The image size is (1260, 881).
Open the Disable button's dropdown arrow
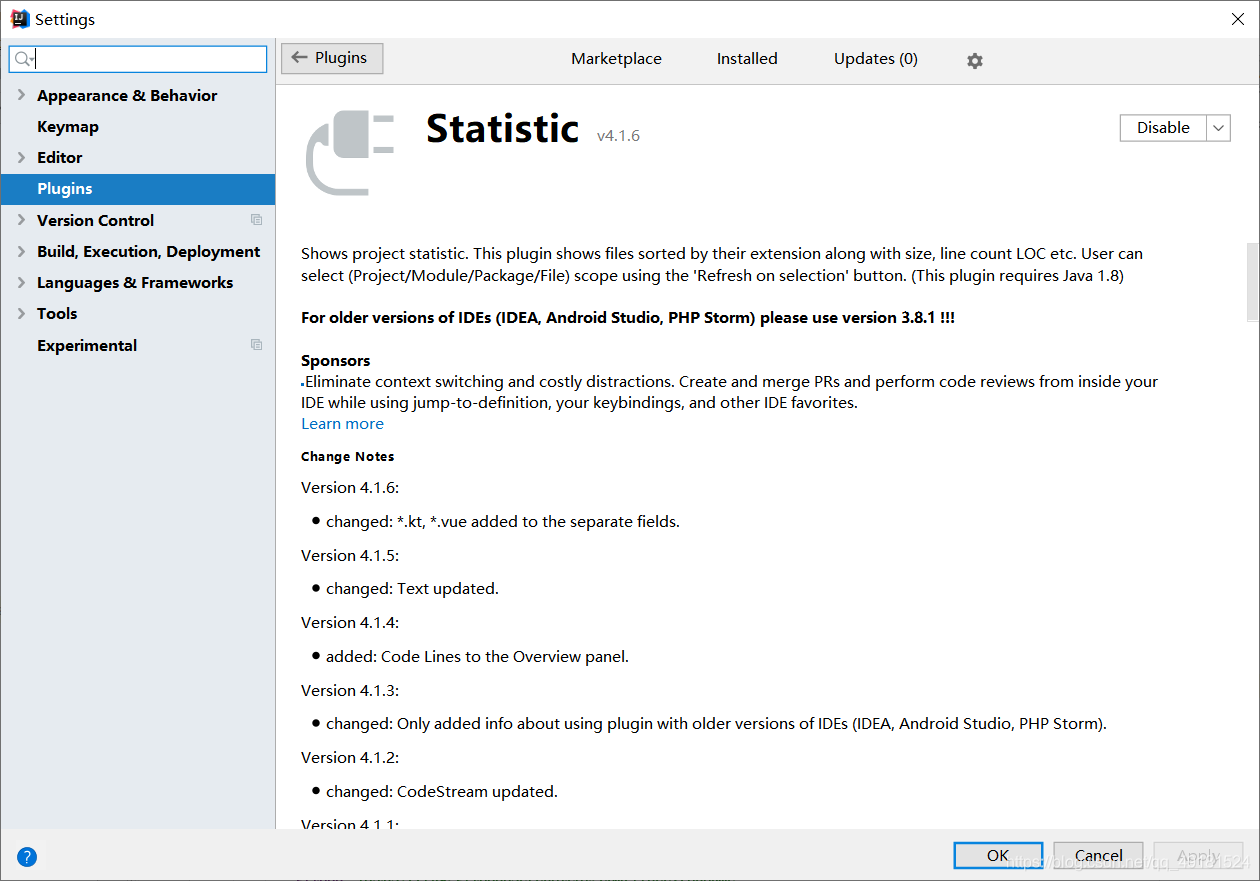[1218, 128]
